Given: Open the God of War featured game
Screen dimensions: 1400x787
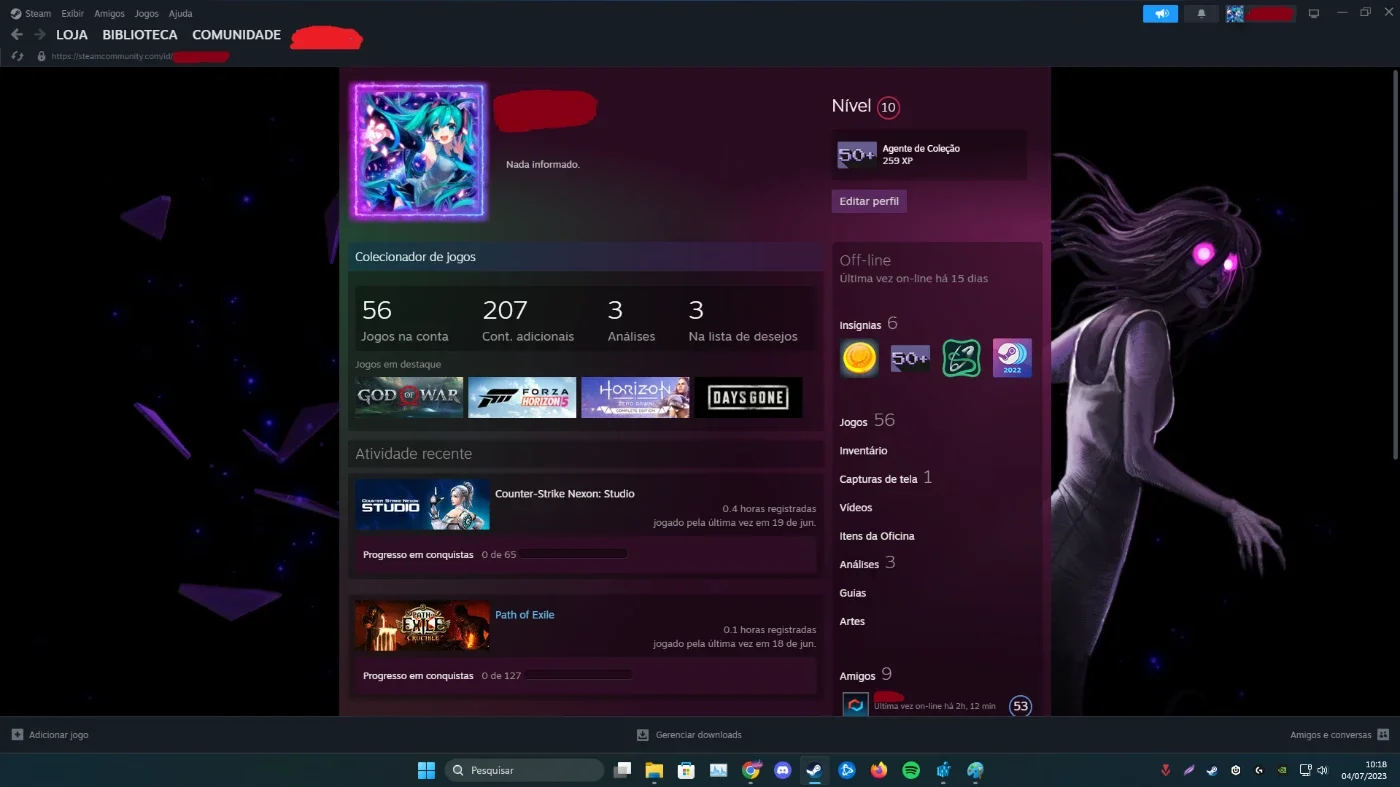Looking at the screenshot, I should click(x=409, y=397).
